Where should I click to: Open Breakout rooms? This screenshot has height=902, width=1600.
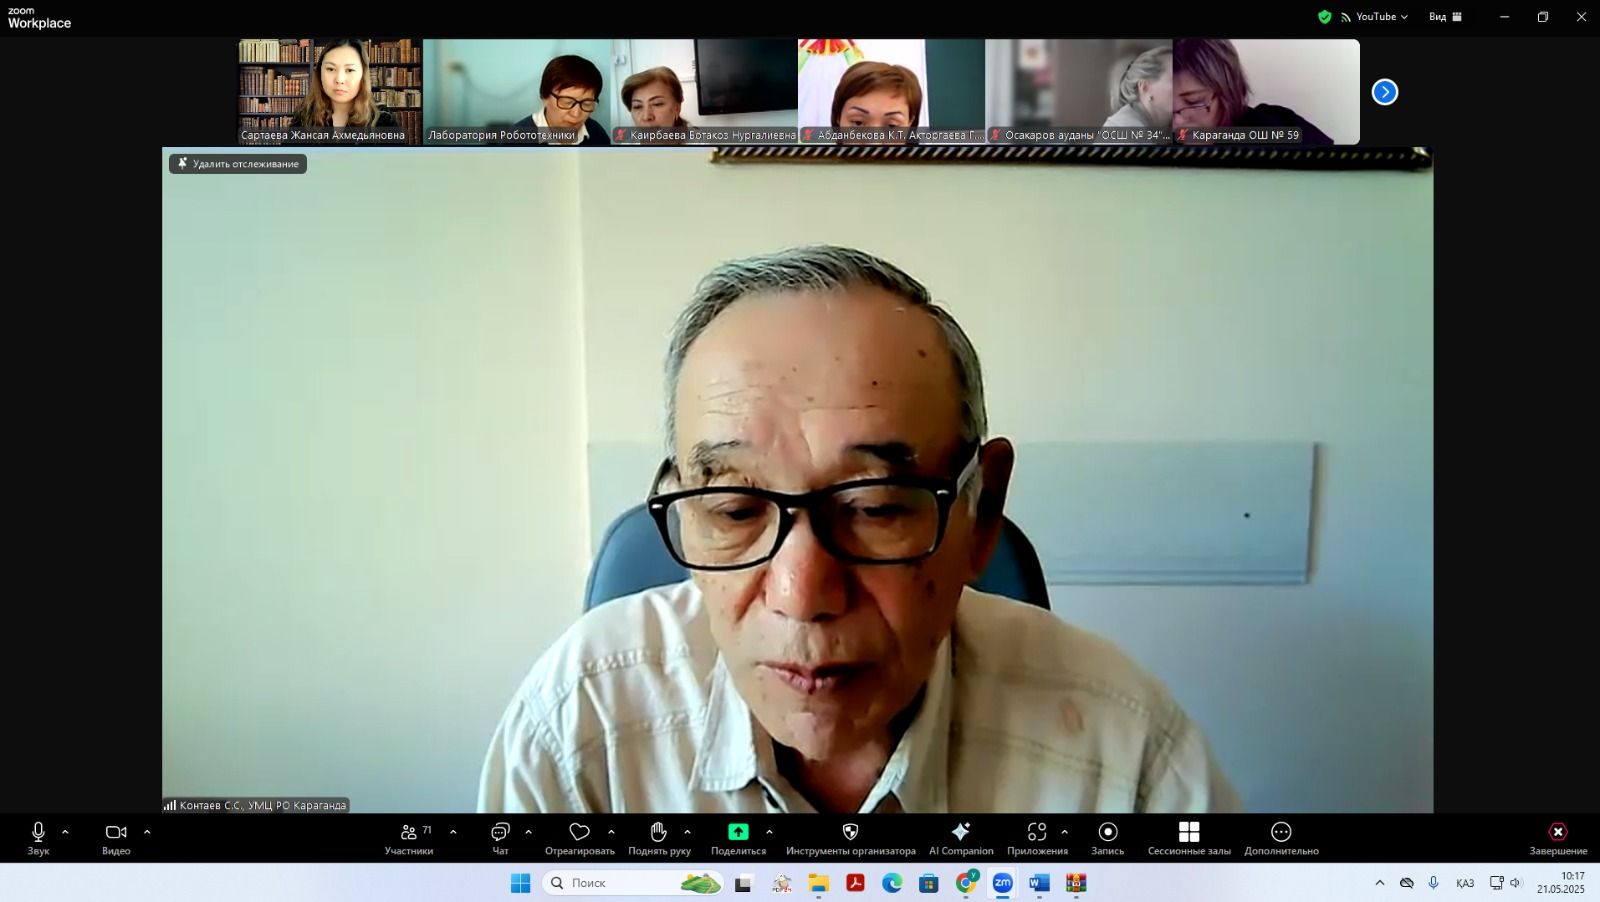pos(1189,838)
